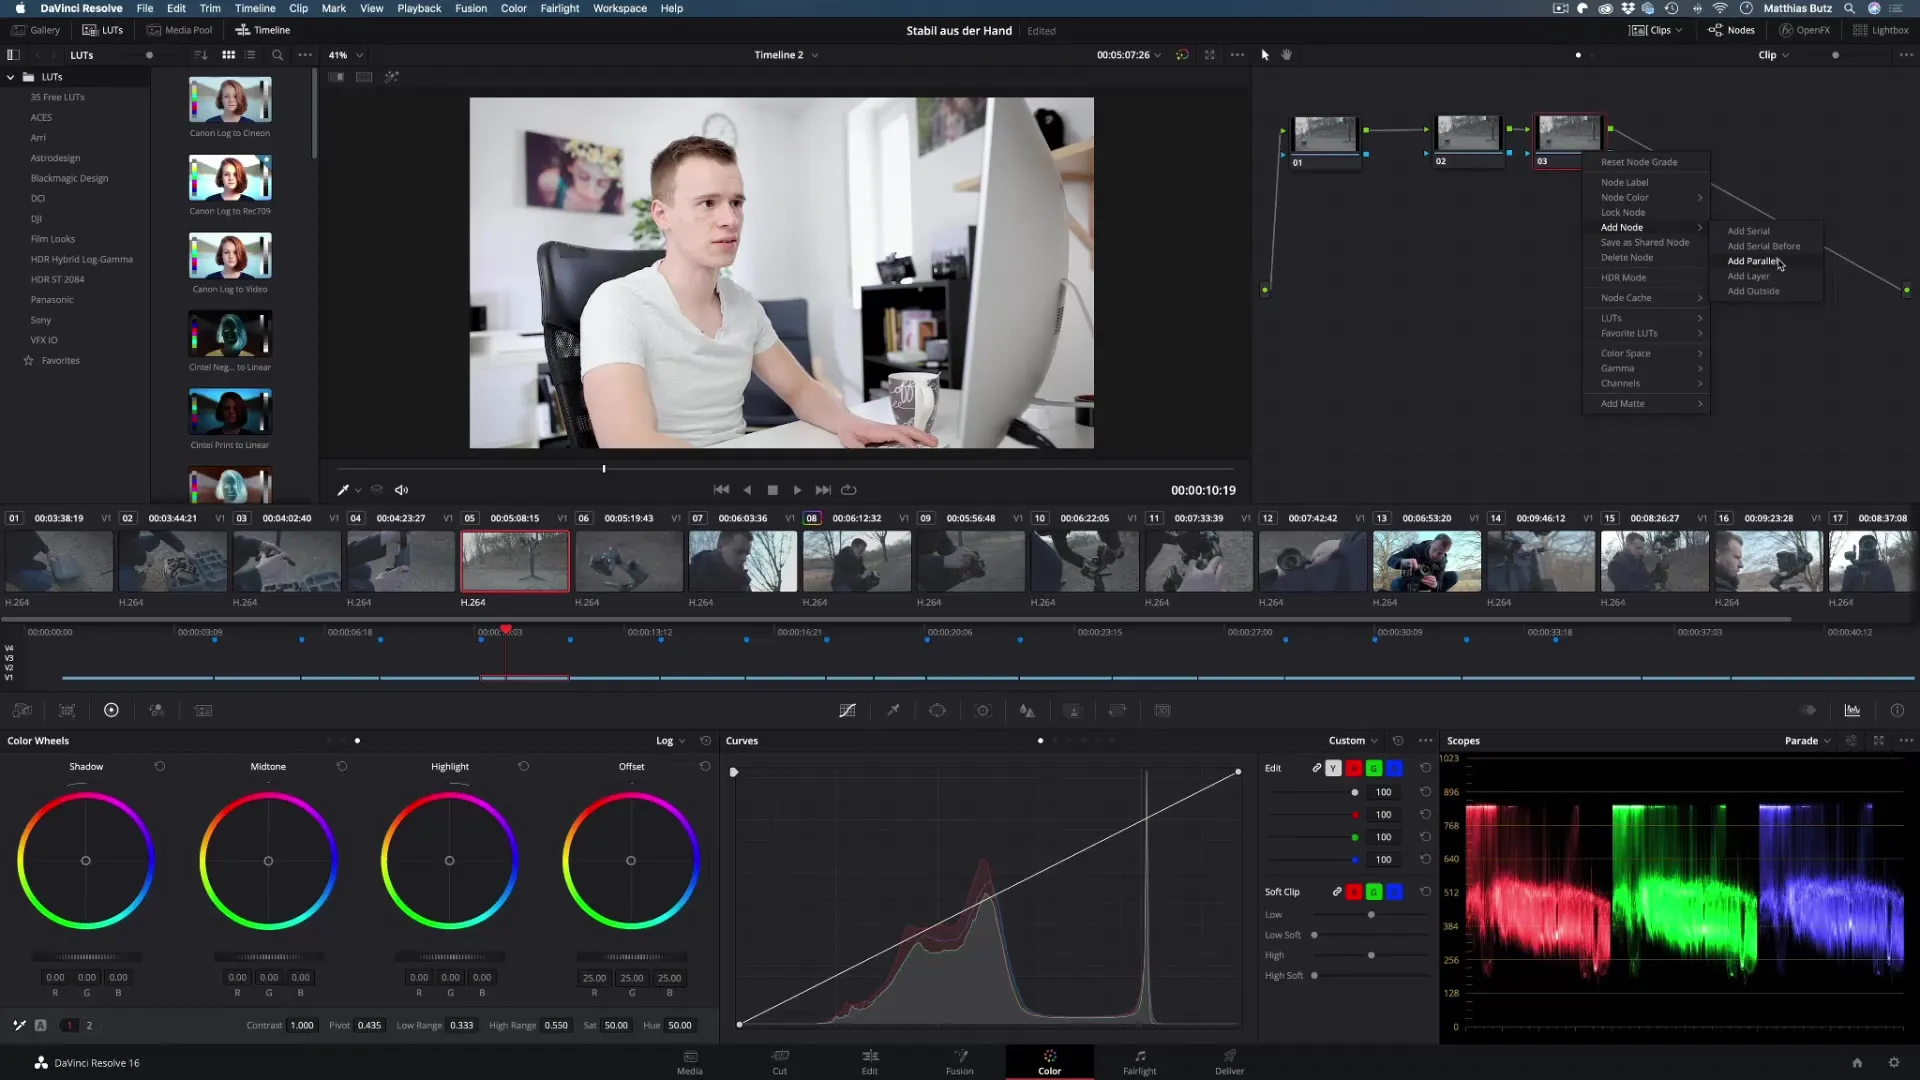Open the Key palette icon
The width and height of the screenshot is (1920, 1080).
[x=1072, y=710]
